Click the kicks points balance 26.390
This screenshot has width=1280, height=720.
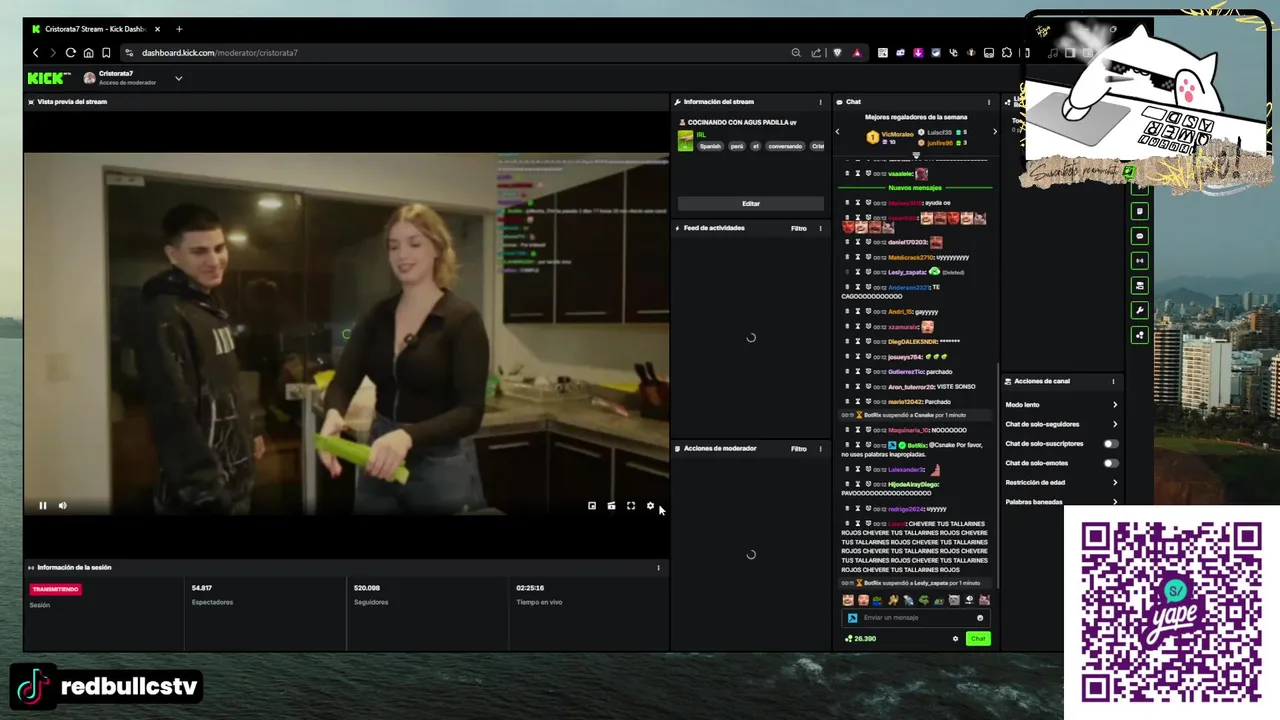click(860, 639)
